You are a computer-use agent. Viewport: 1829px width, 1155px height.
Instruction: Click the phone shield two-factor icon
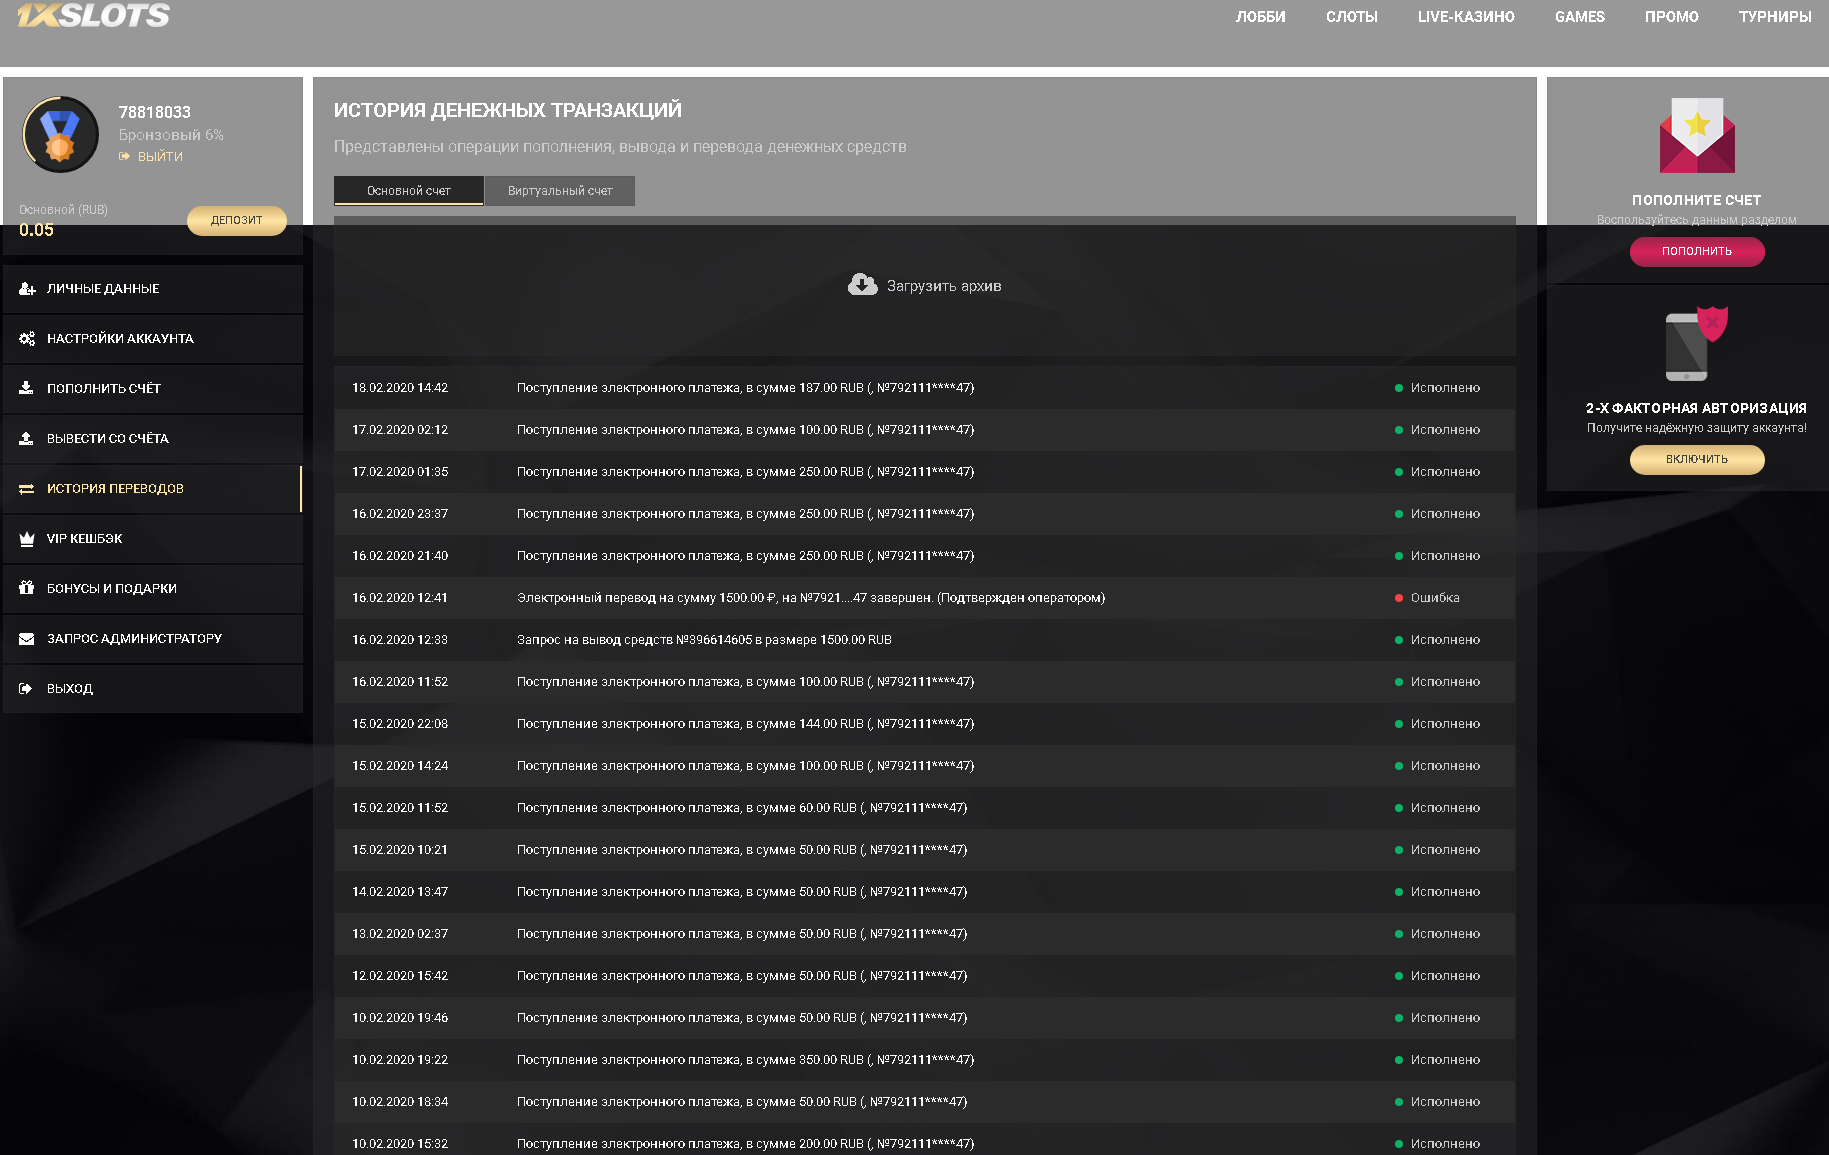coord(1696,344)
